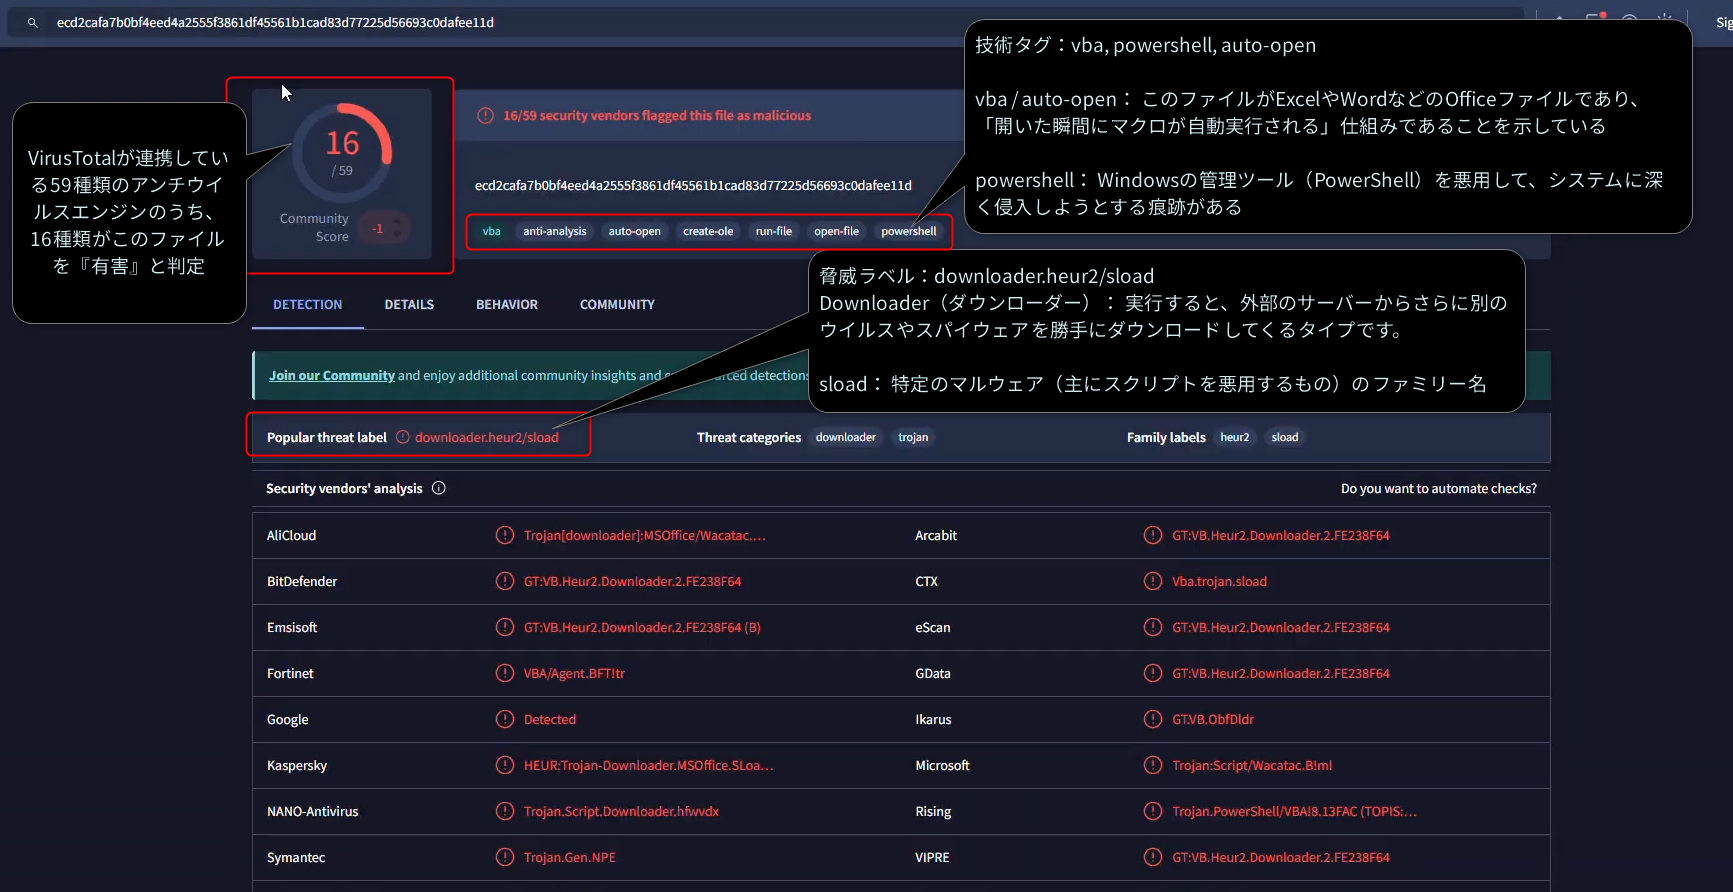1733x892 pixels.
Task: Select the vba tag
Action: 491,231
